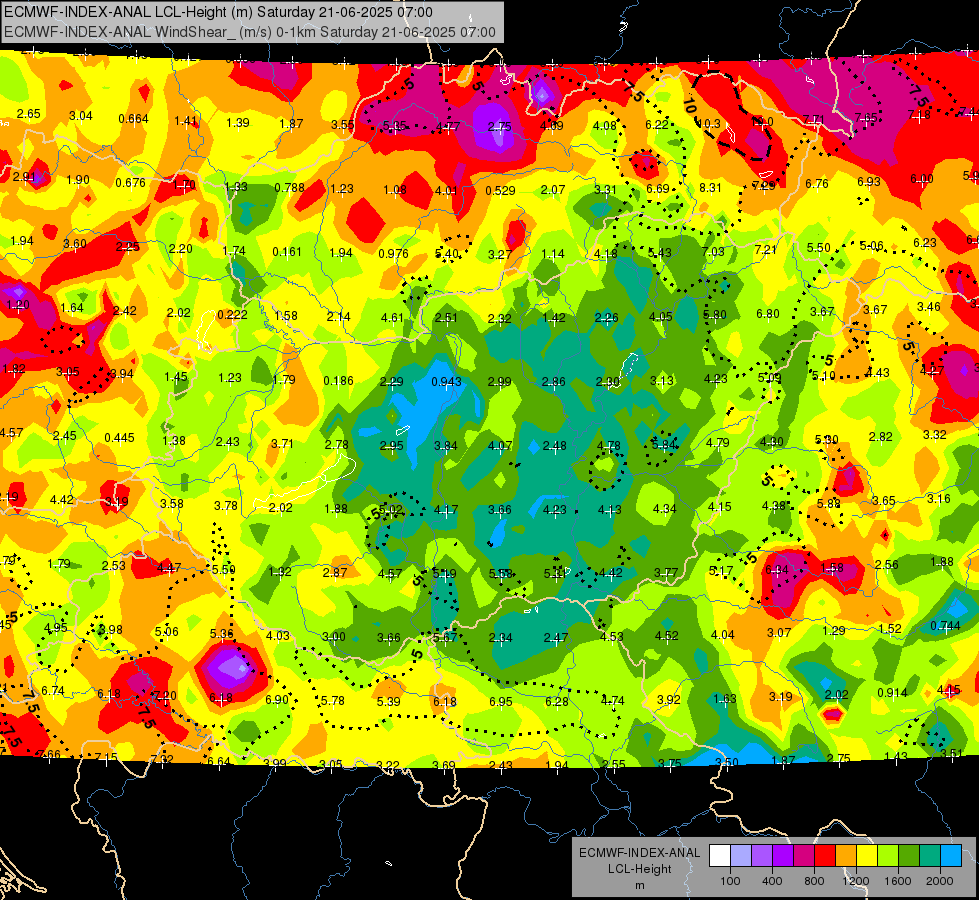Viewport: 979px width, 900px height.
Task: Click the wind shear value 4.79
Action: [718, 442]
